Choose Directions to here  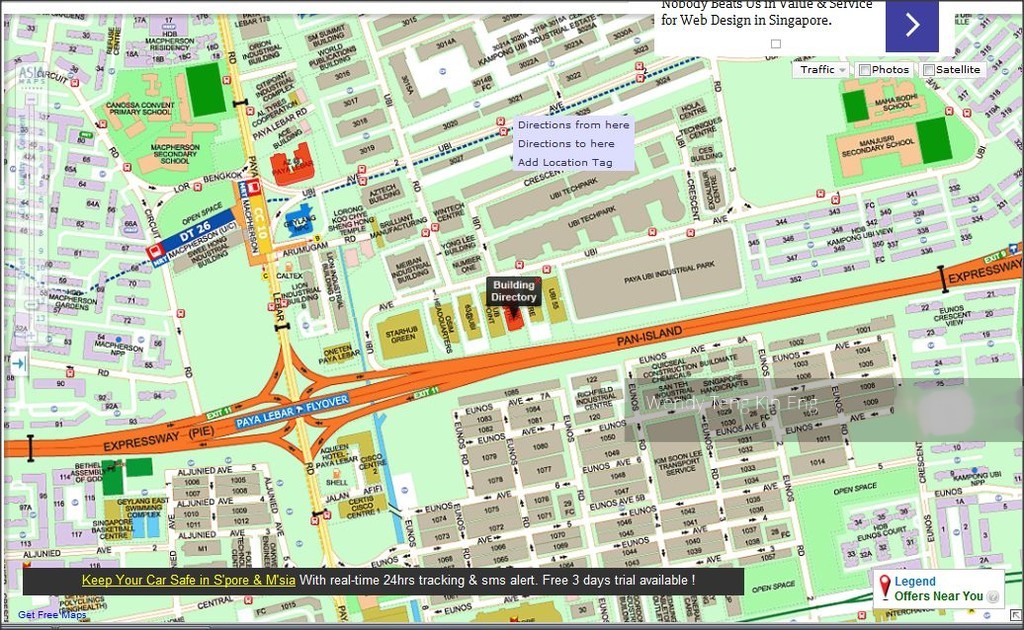click(x=566, y=144)
